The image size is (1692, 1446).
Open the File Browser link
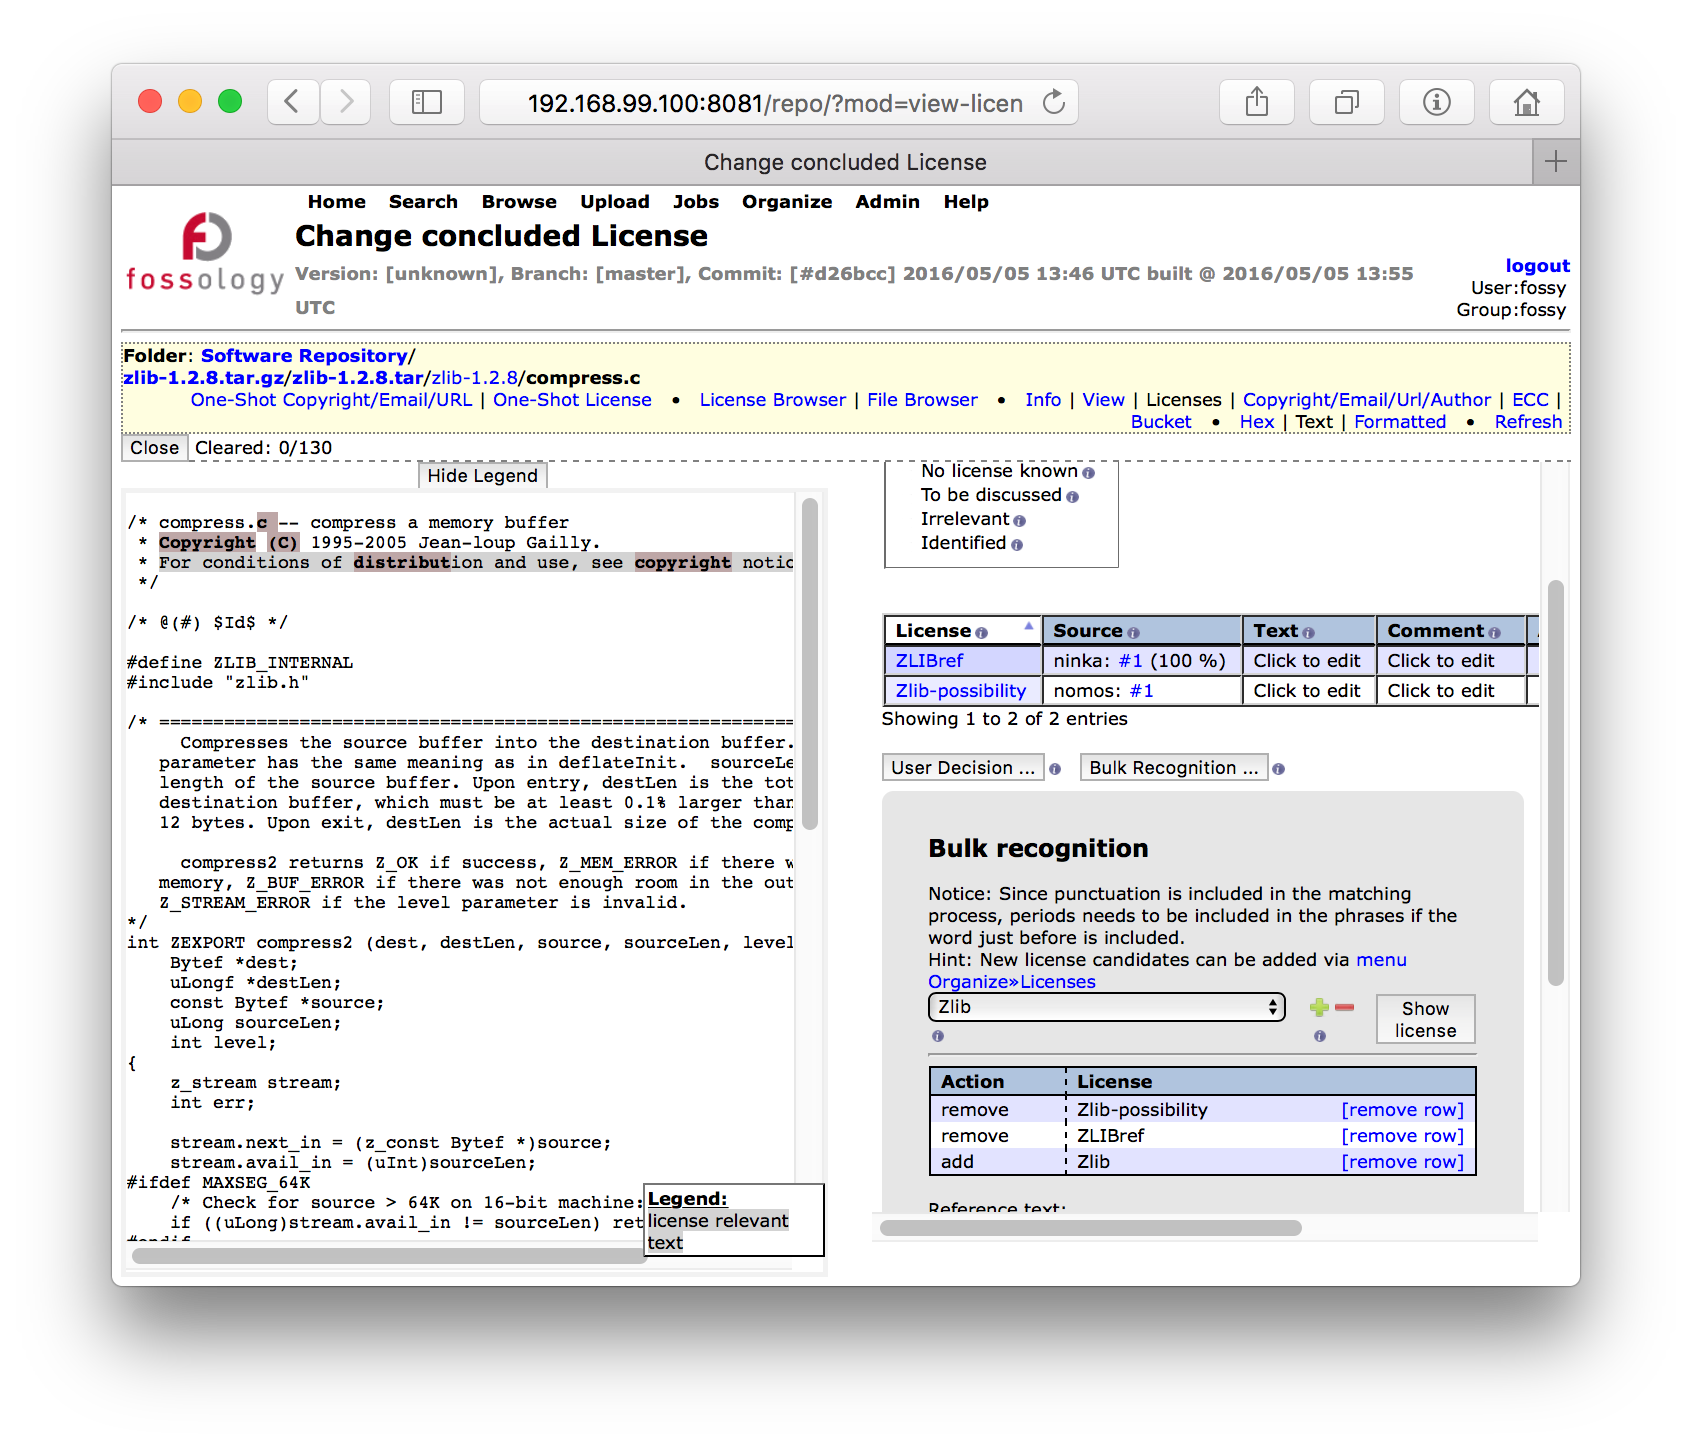pos(922,400)
